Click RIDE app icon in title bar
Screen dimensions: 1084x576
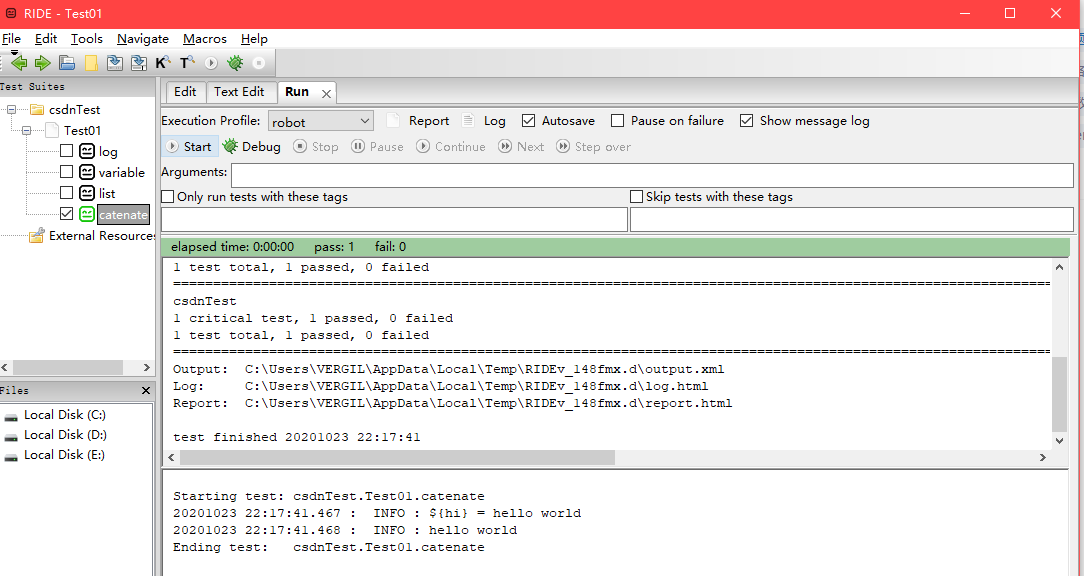pos(11,13)
